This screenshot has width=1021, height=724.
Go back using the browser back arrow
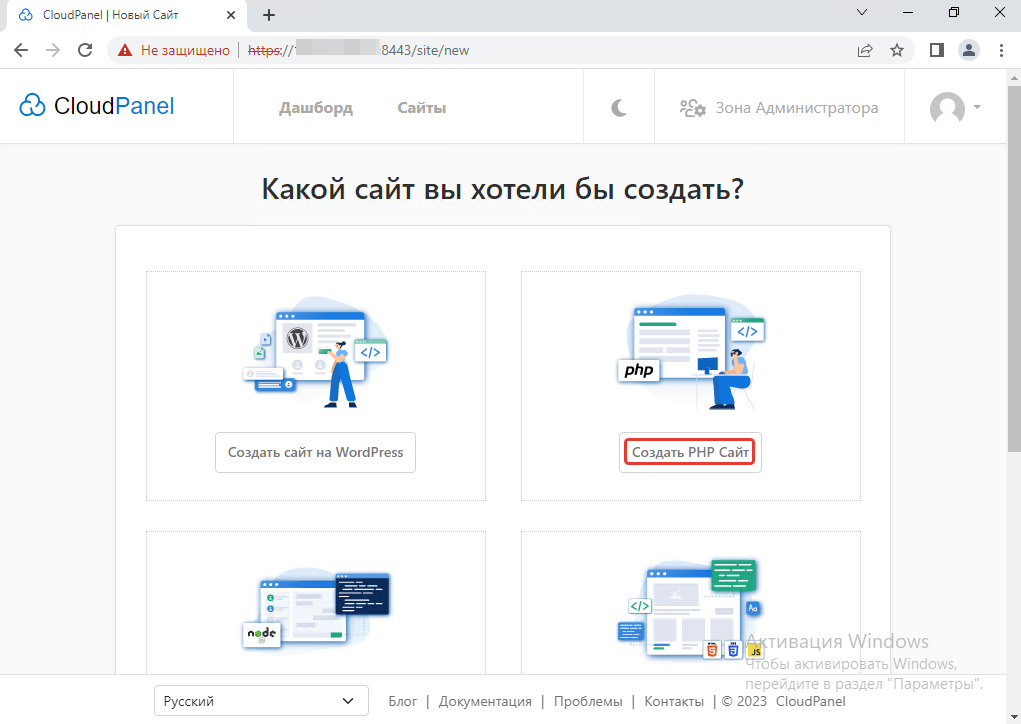click(x=21, y=50)
